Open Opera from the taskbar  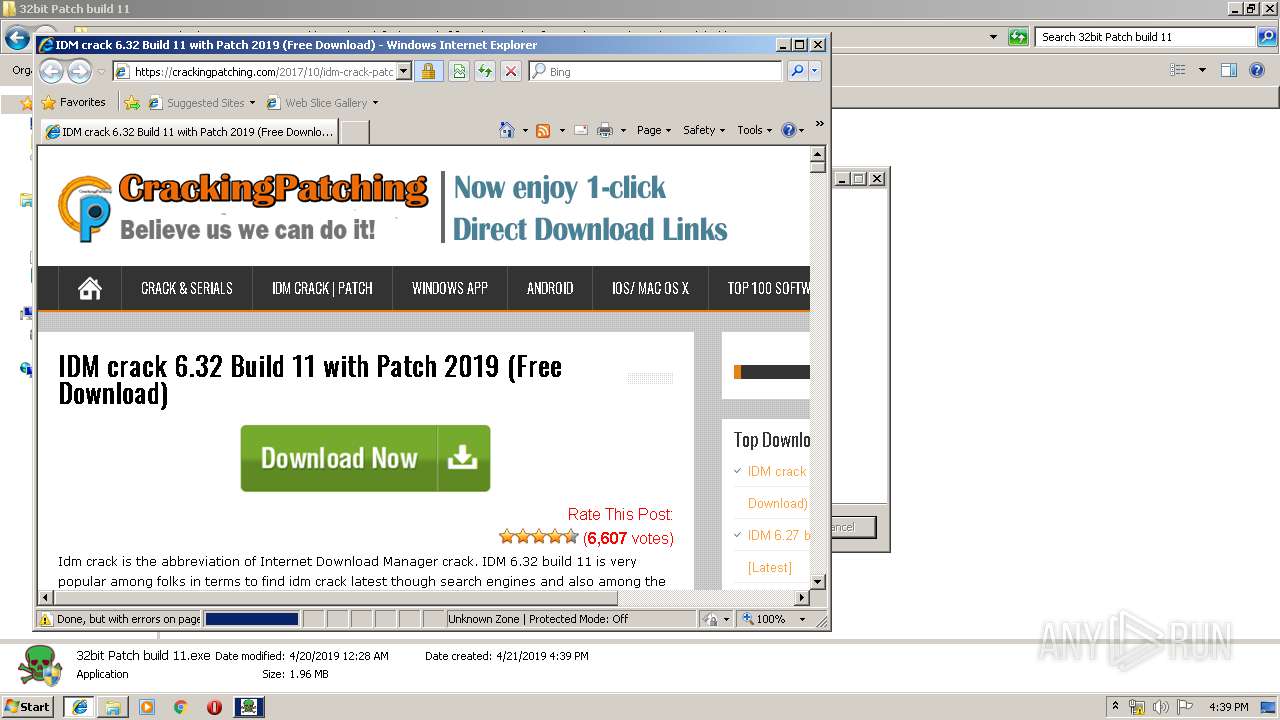pos(214,706)
